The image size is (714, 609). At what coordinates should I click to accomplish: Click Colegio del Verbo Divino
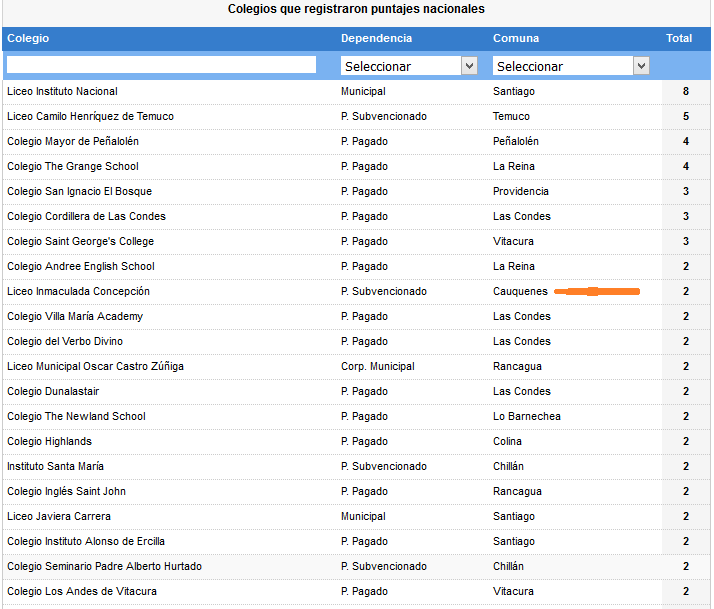point(65,341)
